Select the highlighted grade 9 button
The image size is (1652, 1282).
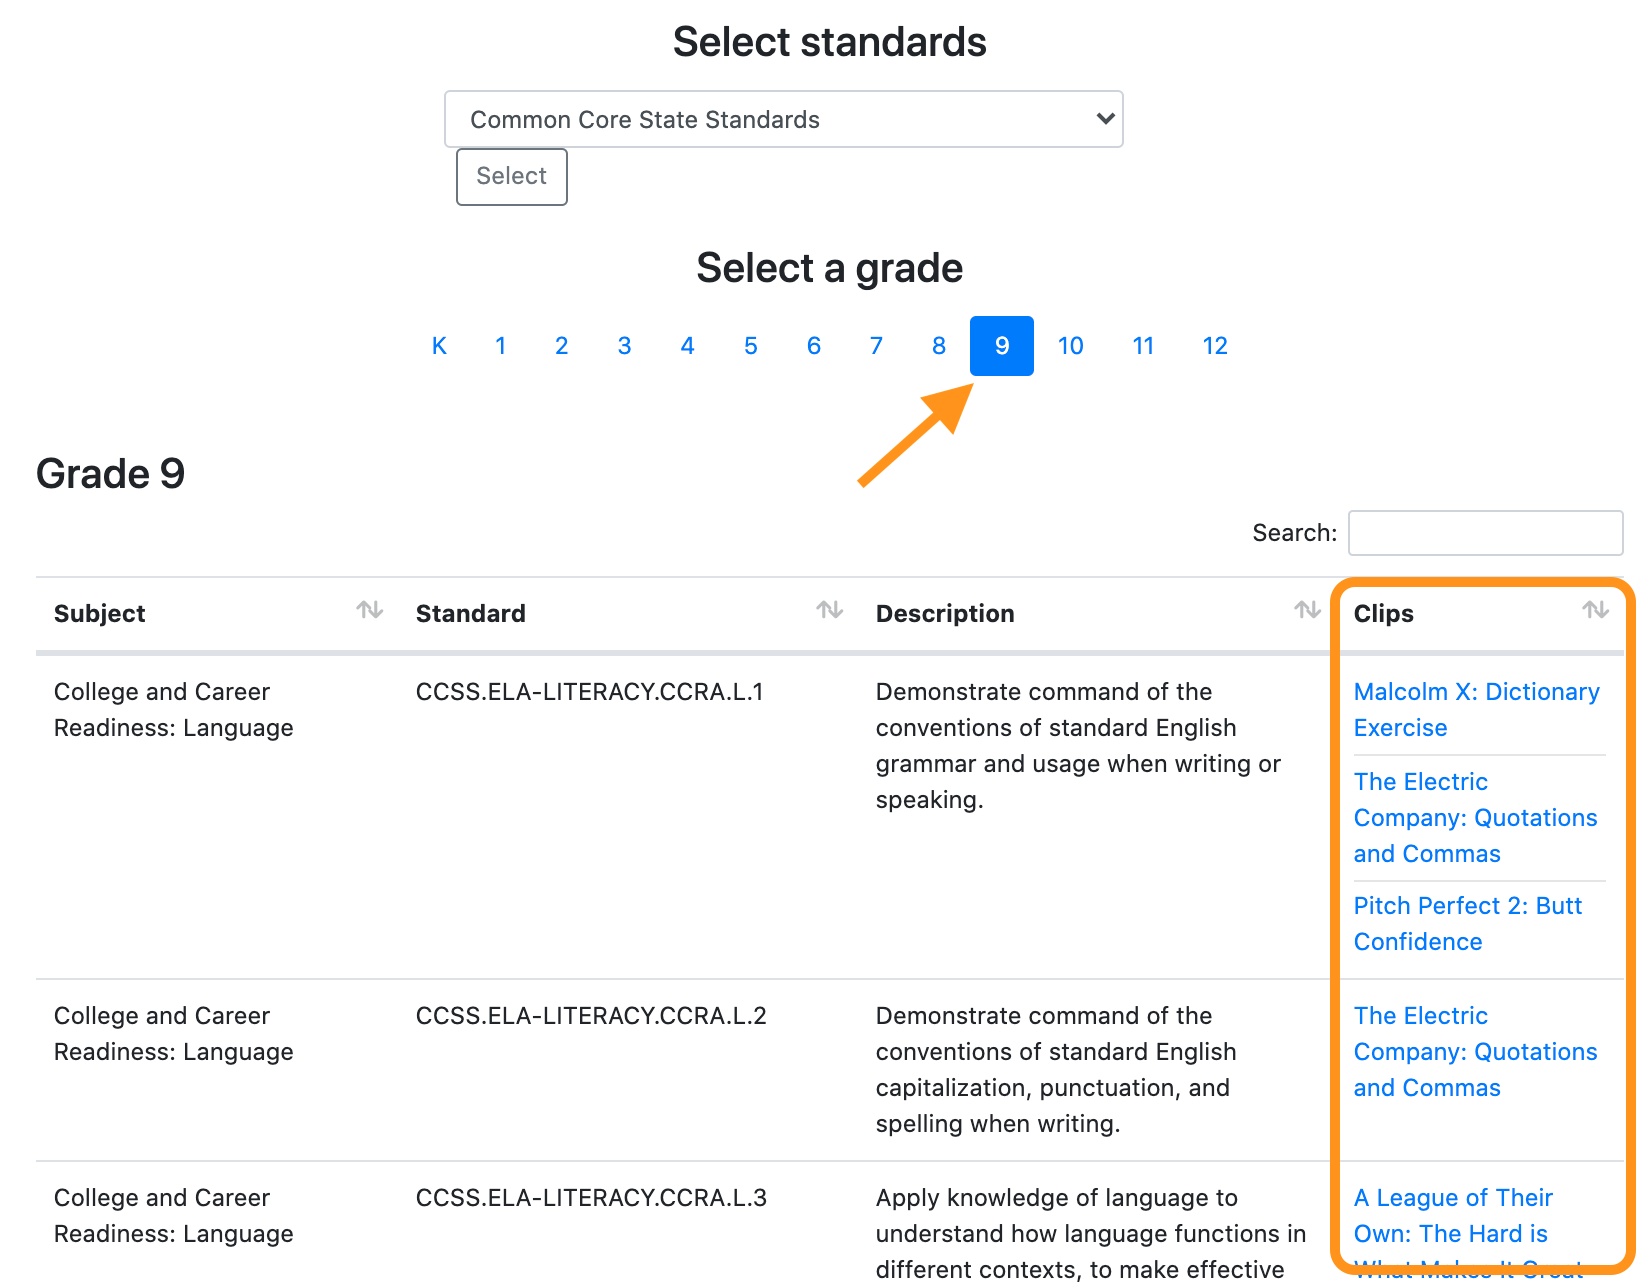(x=1001, y=345)
